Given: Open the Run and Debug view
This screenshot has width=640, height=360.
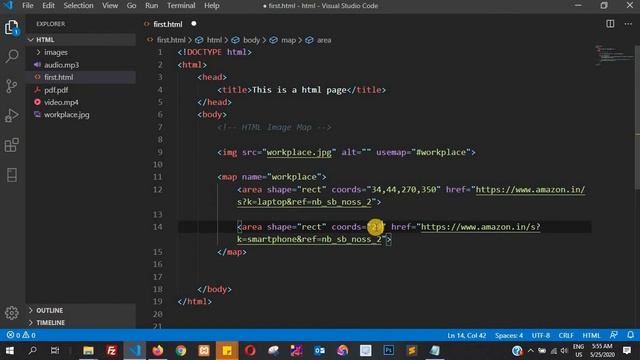Looking at the screenshot, I should (12, 116).
